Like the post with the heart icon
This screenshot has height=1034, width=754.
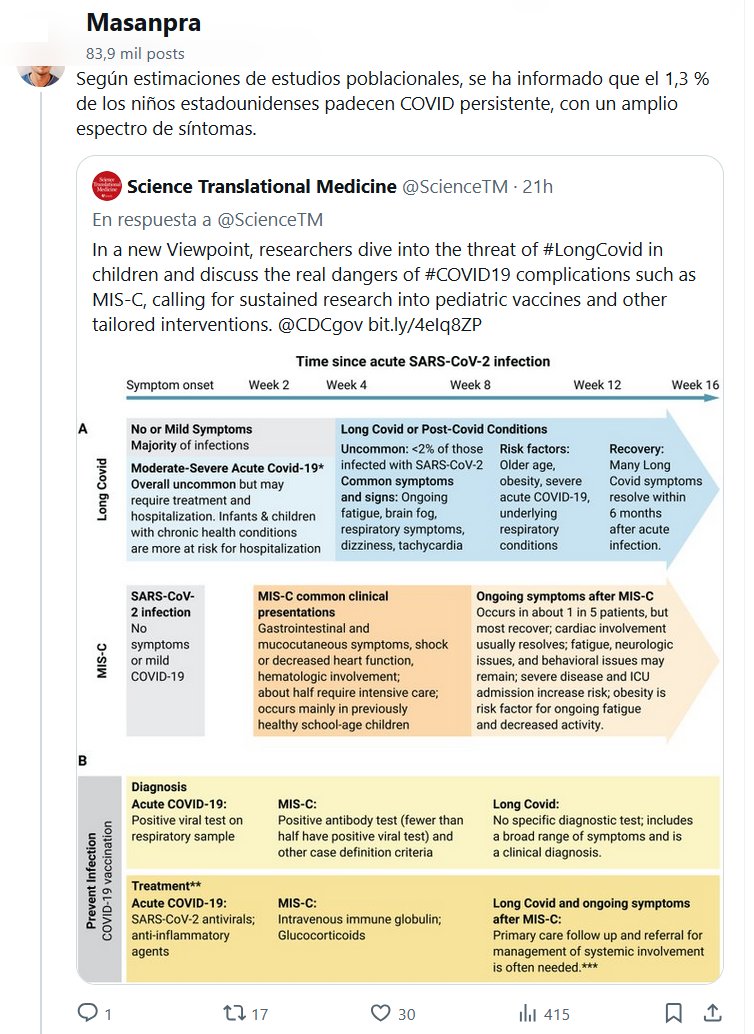tap(379, 1013)
